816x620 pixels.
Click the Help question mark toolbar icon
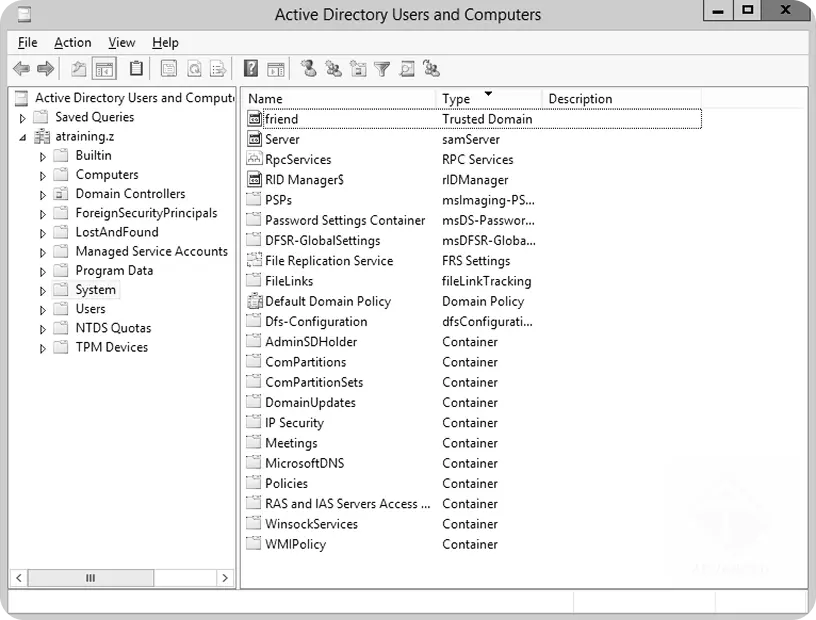coord(251,68)
